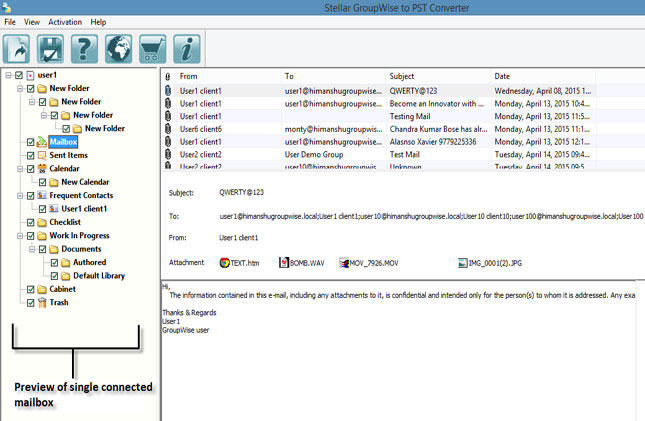Screen dimensions: 645x421
Task: Click paperclip icon of Testing Mail row
Action: [x=168, y=116]
